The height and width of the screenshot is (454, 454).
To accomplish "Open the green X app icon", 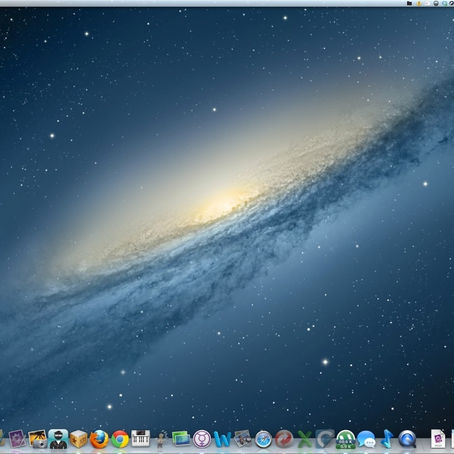I will tap(304, 439).
